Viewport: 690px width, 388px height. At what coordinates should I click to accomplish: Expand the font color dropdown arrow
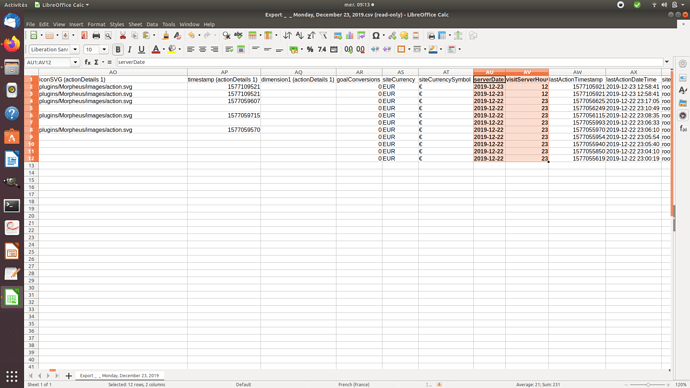164,49
